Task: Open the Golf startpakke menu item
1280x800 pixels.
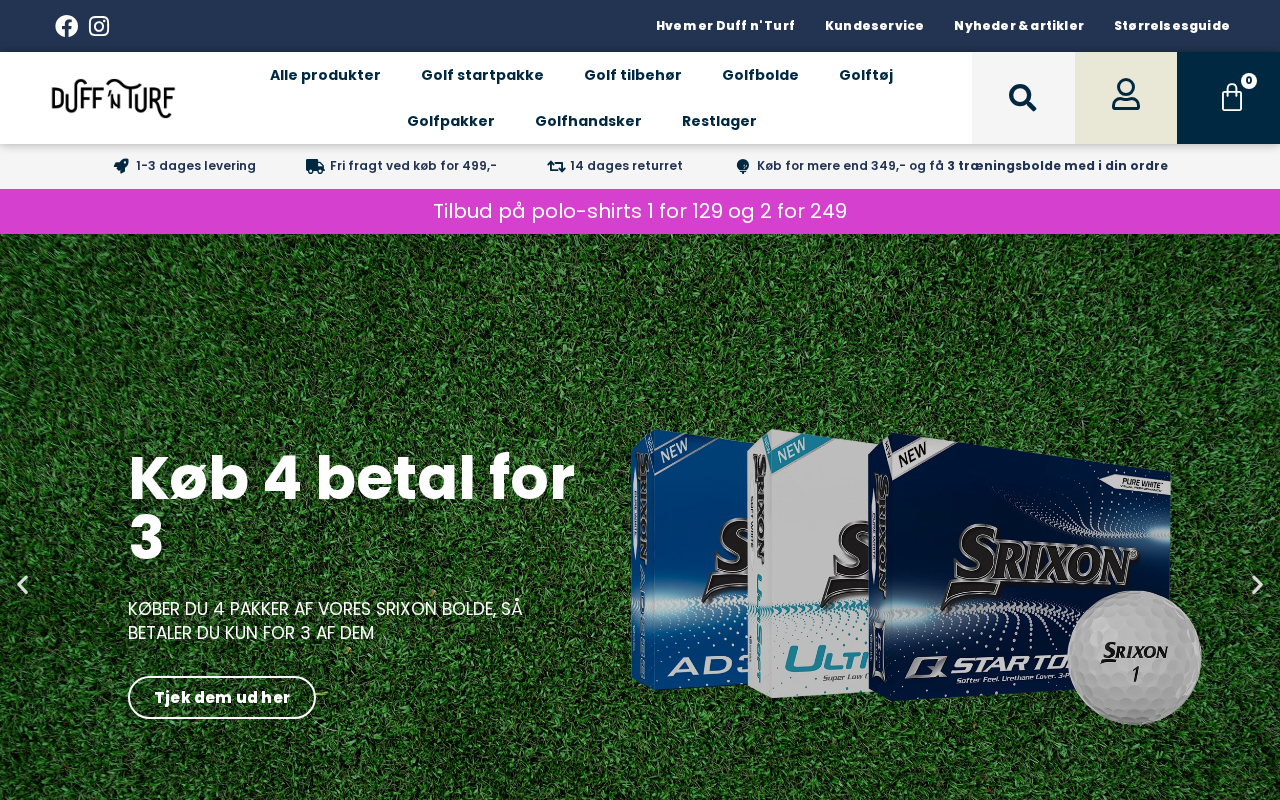Action: 482,75
